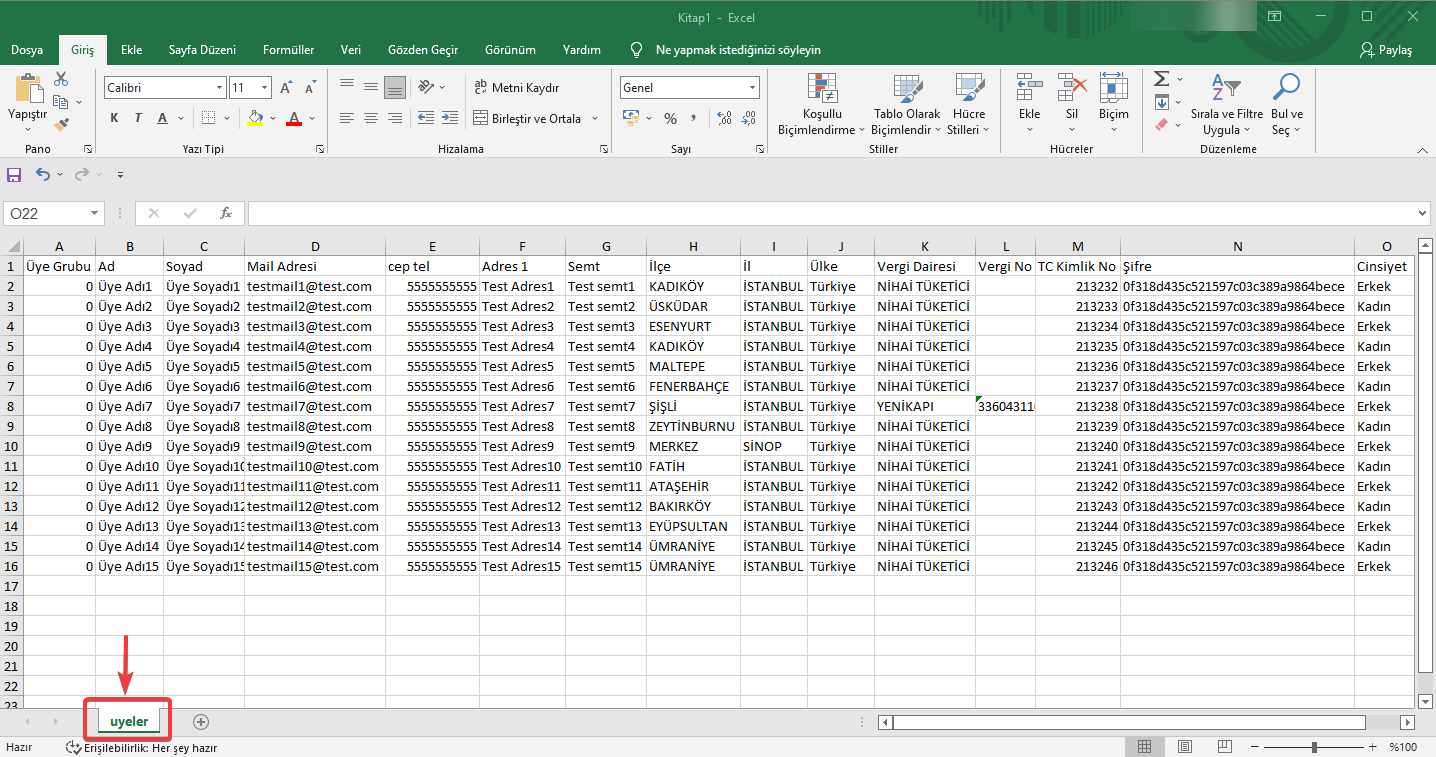Toggle center horizontal alignment
This screenshot has width=1436, height=757.
click(371, 118)
